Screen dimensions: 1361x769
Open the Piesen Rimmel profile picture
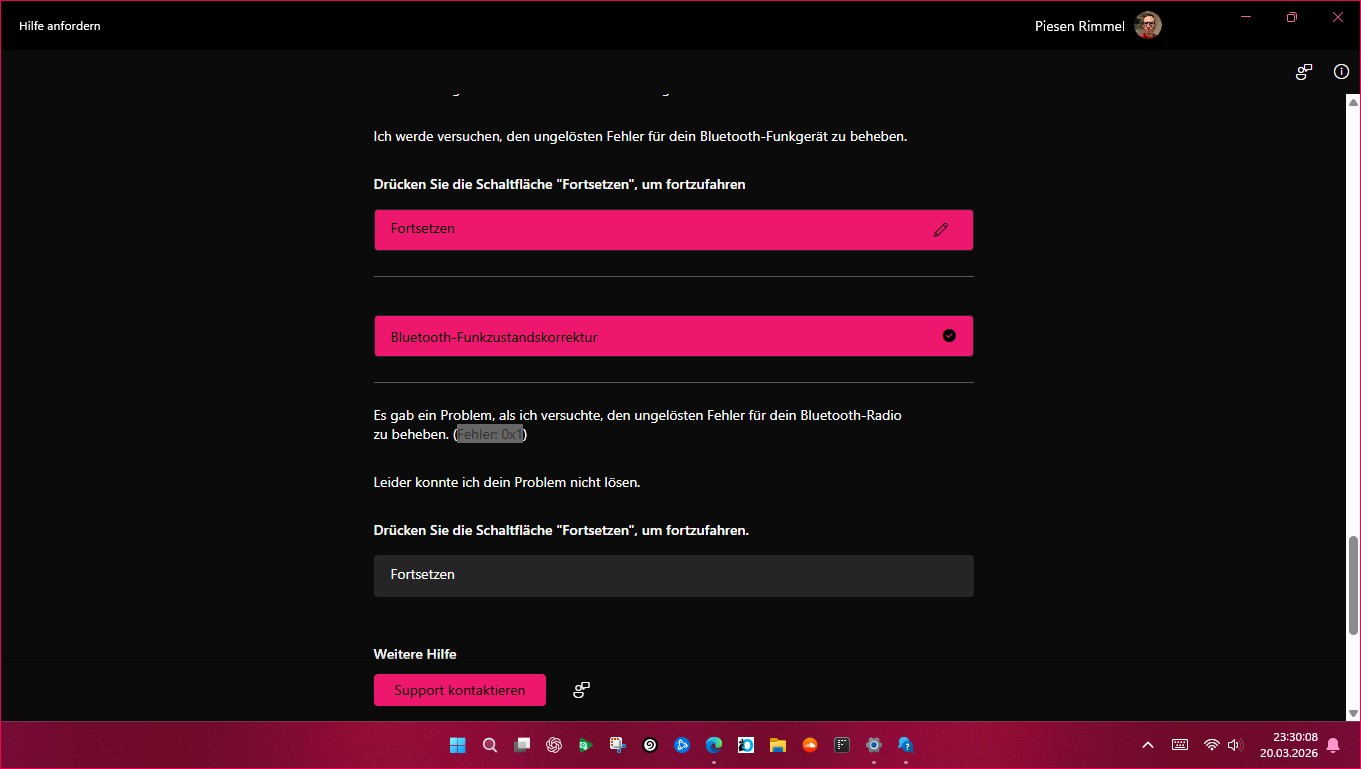coord(1148,25)
